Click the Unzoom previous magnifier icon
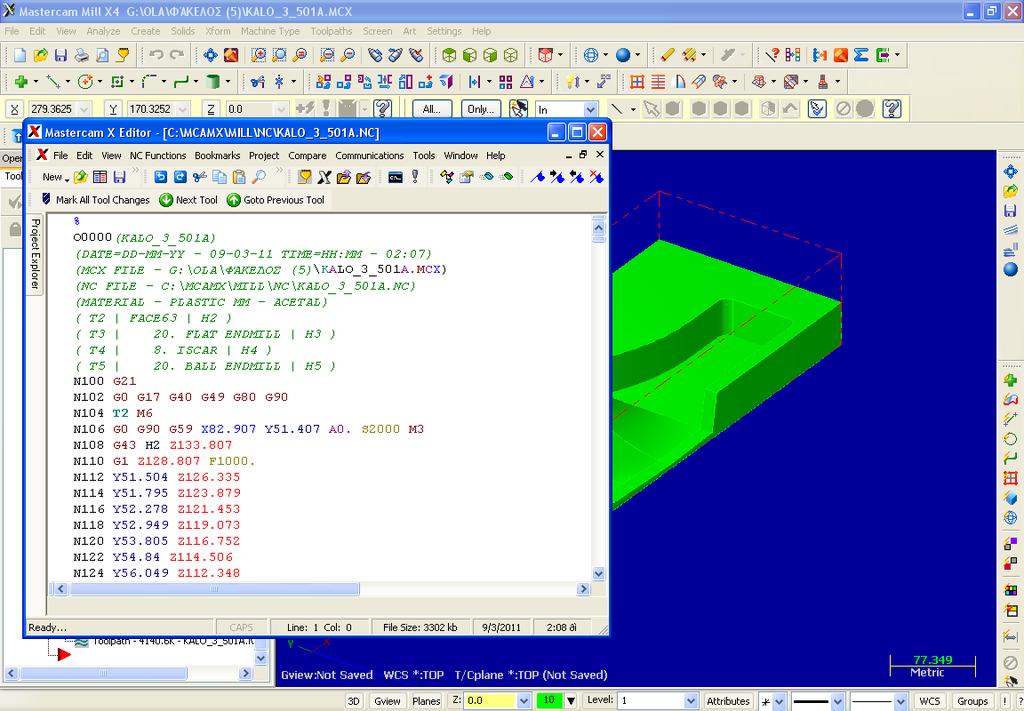This screenshot has width=1024, height=711. click(x=328, y=55)
